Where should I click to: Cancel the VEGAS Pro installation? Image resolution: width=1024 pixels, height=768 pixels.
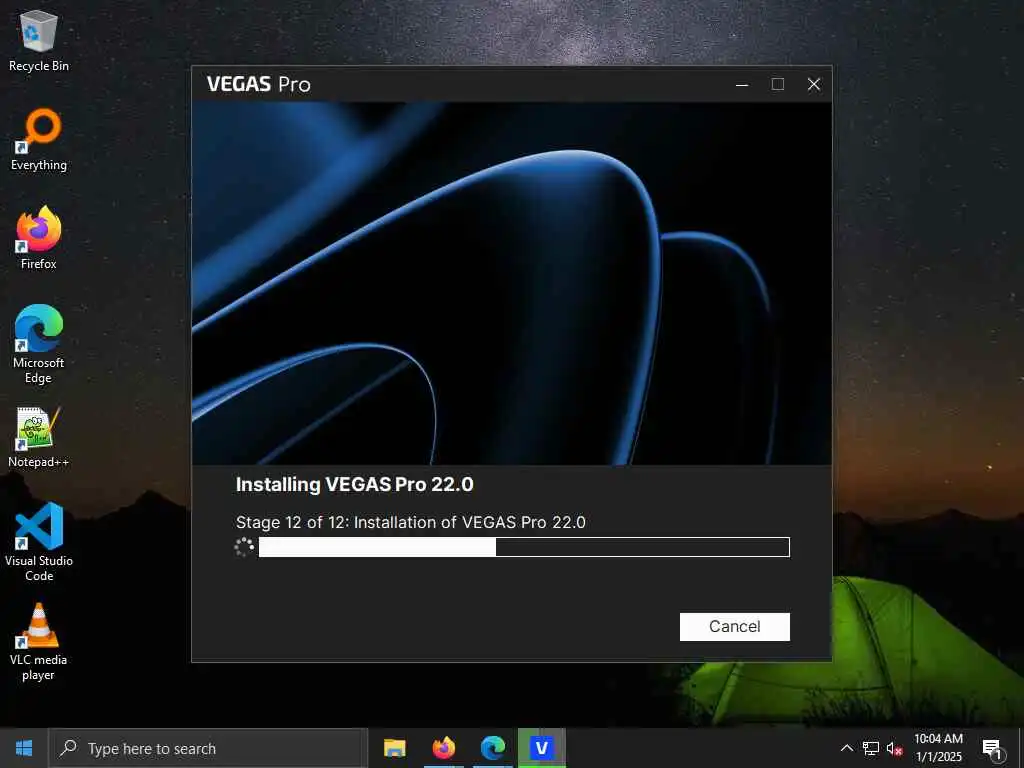click(734, 626)
